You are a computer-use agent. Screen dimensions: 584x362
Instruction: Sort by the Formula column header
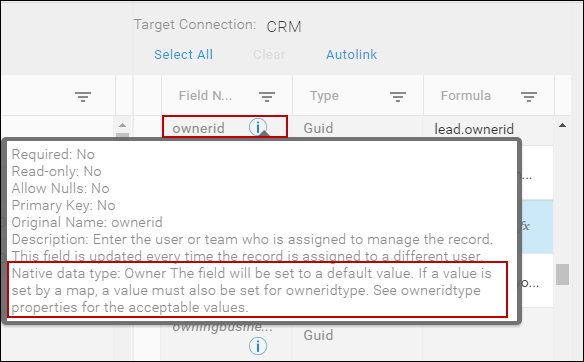(x=466, y=96)
